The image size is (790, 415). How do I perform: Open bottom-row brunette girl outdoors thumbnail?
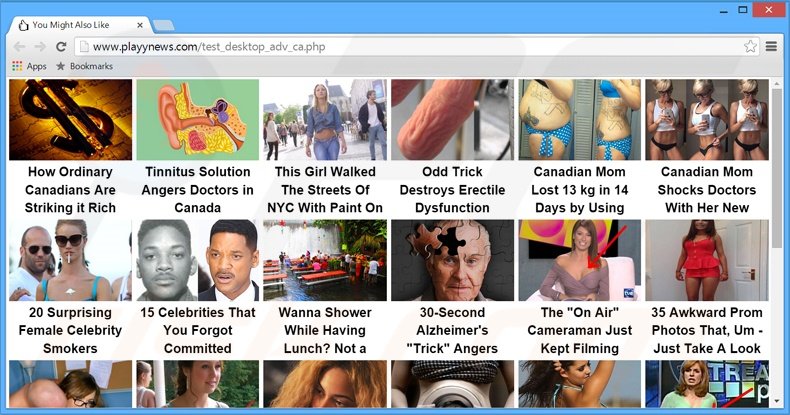198,384
